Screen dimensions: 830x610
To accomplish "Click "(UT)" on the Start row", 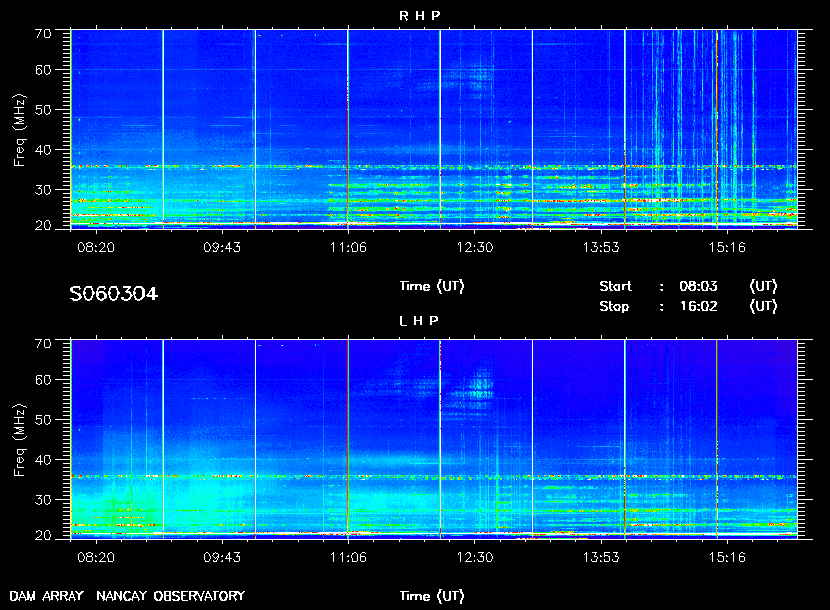I will point(763,286).
